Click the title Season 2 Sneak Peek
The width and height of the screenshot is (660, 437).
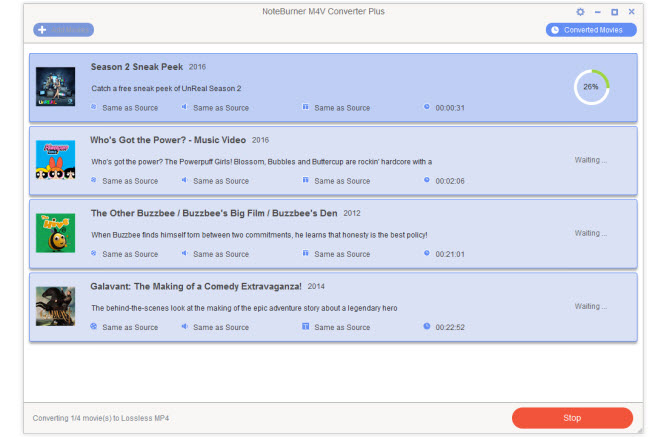[137, 67]
